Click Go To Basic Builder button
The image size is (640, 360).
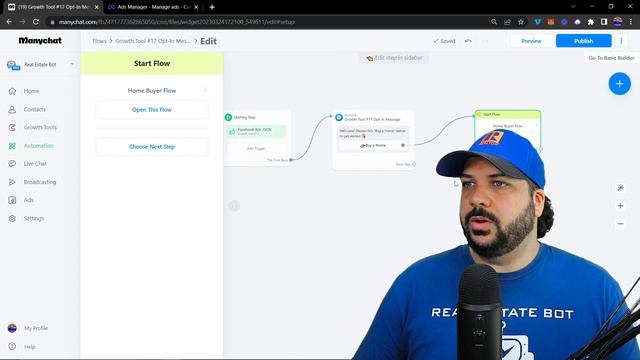611,58
